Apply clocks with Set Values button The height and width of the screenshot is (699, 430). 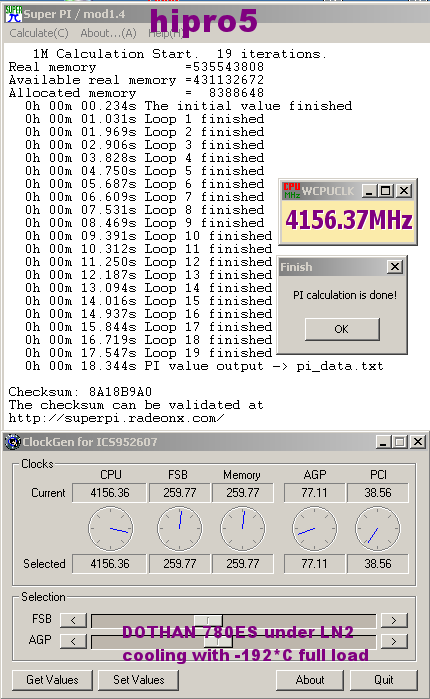tap(139, 679)
